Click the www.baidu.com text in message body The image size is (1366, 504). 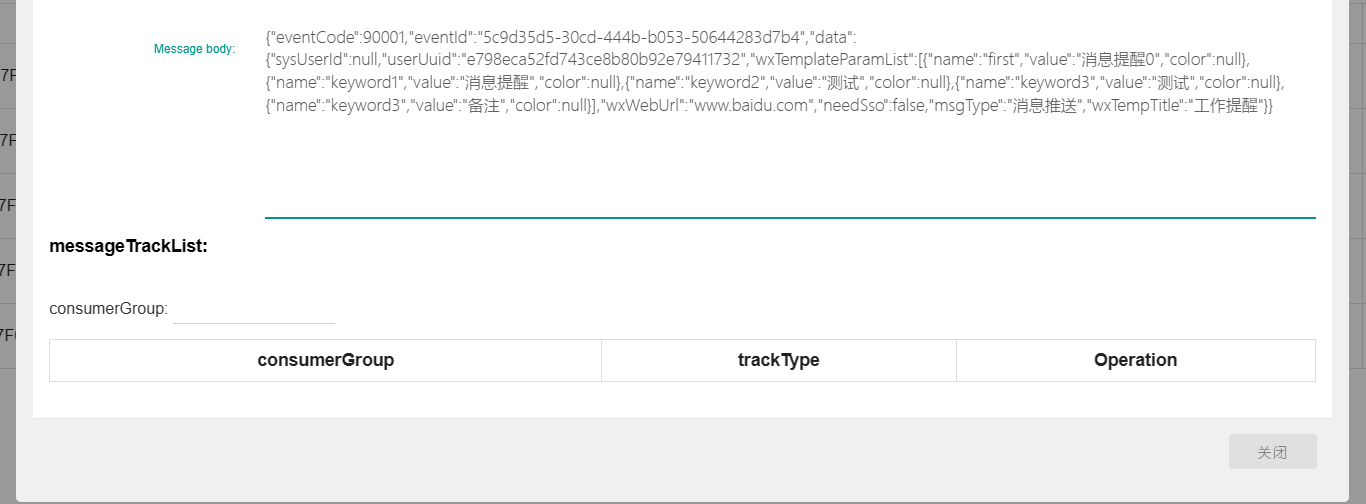(752, 105)
